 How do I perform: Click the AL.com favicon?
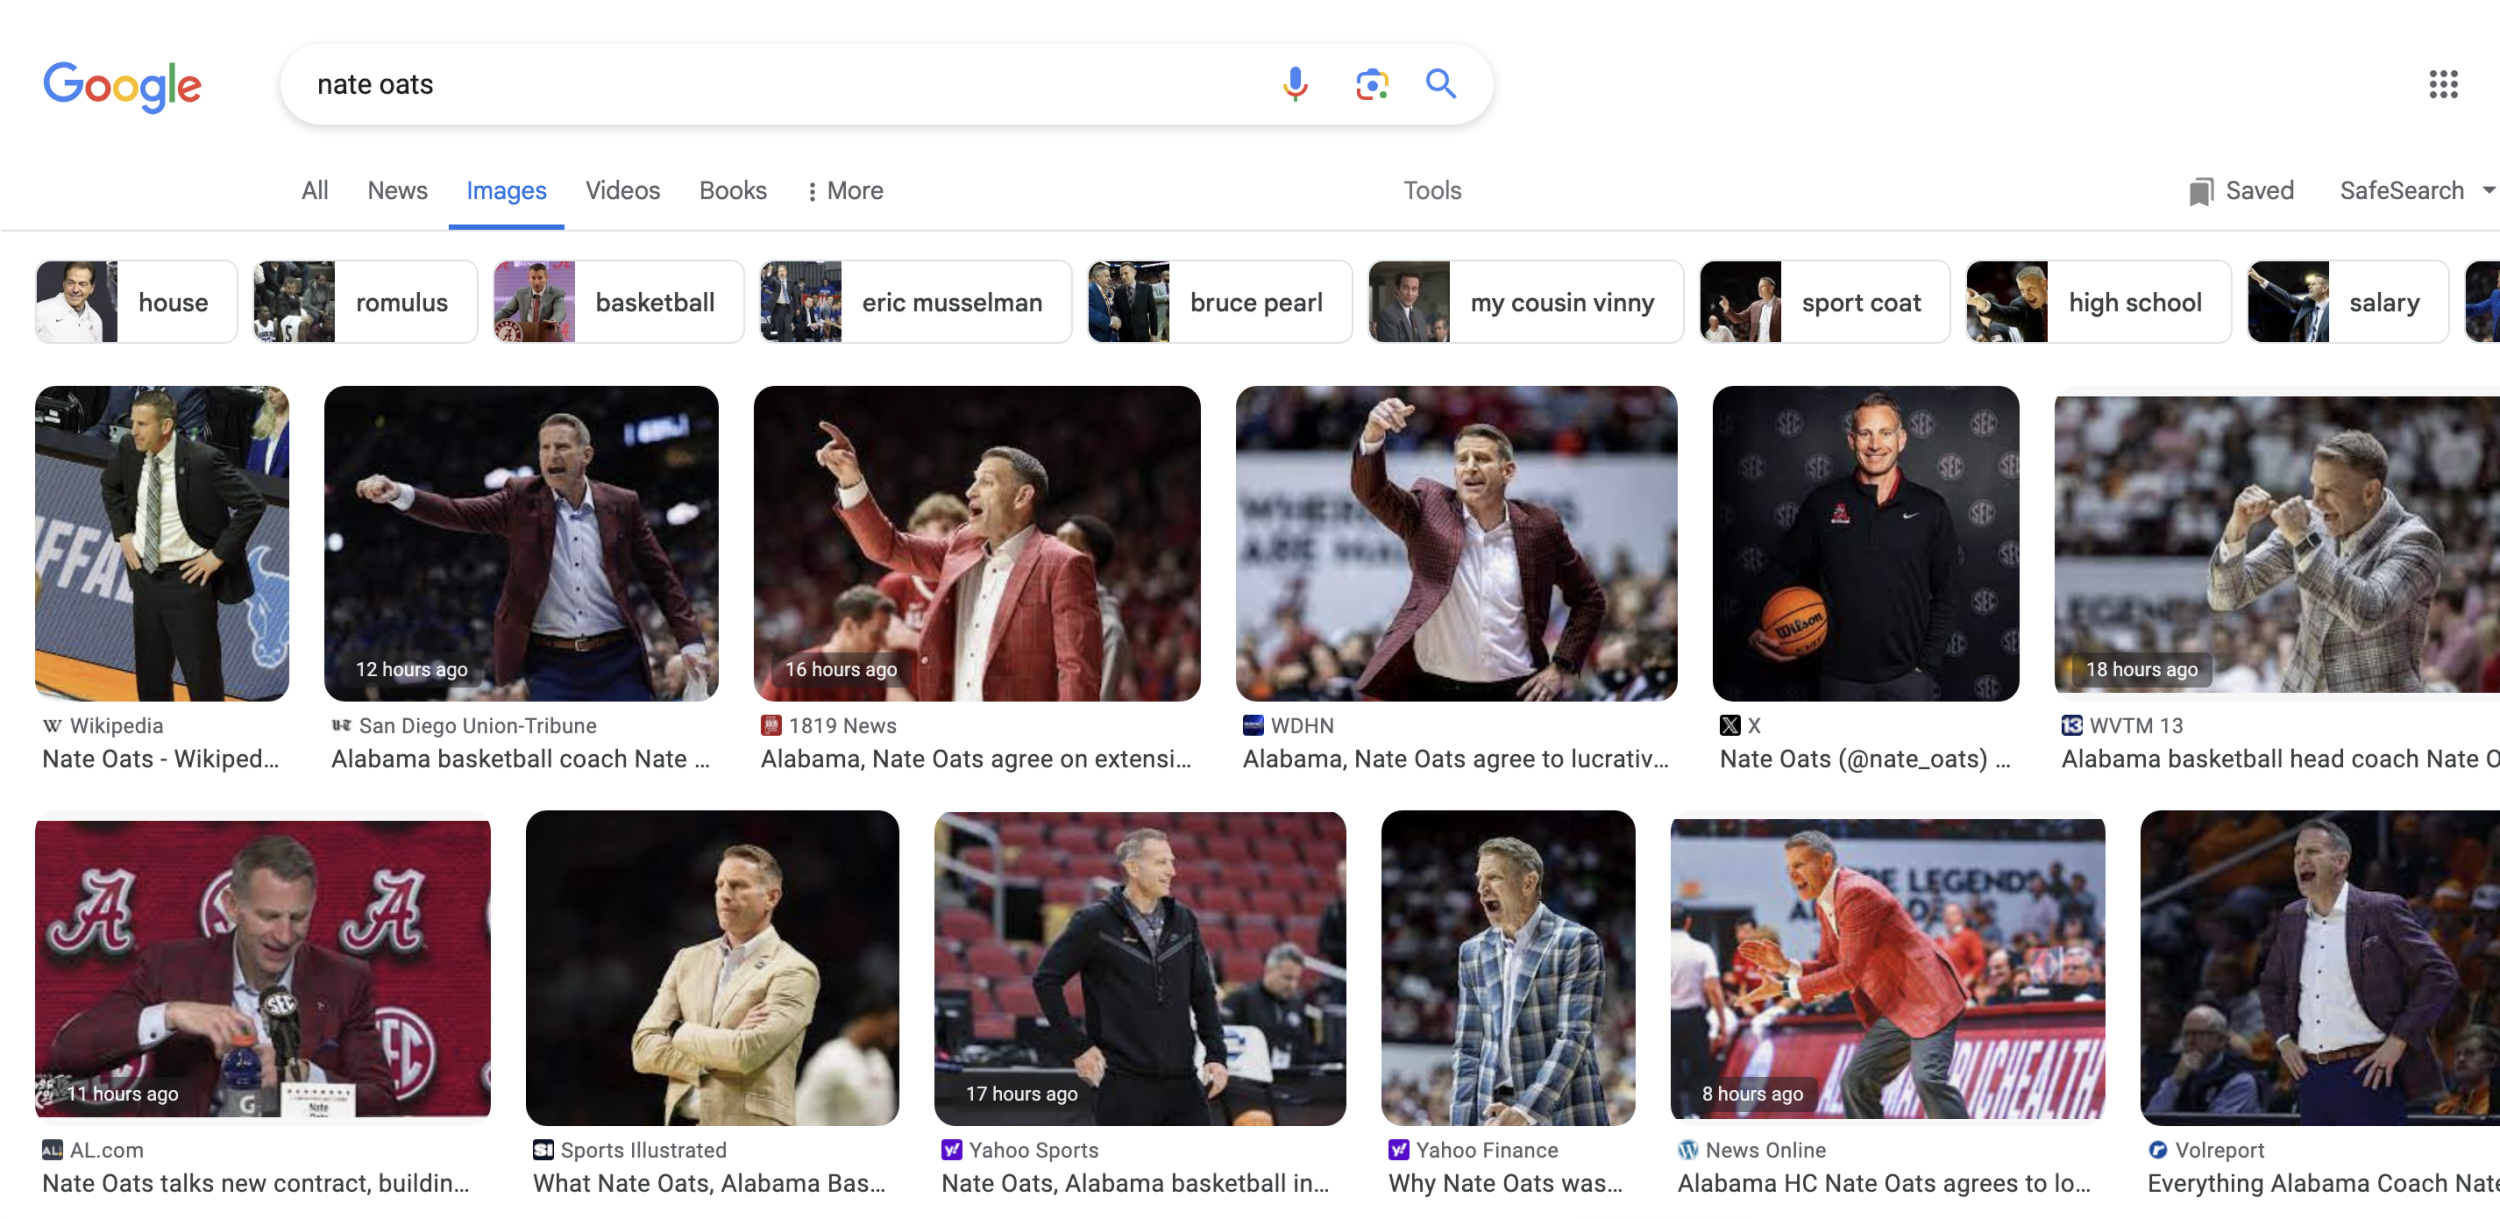(52, 1151)
